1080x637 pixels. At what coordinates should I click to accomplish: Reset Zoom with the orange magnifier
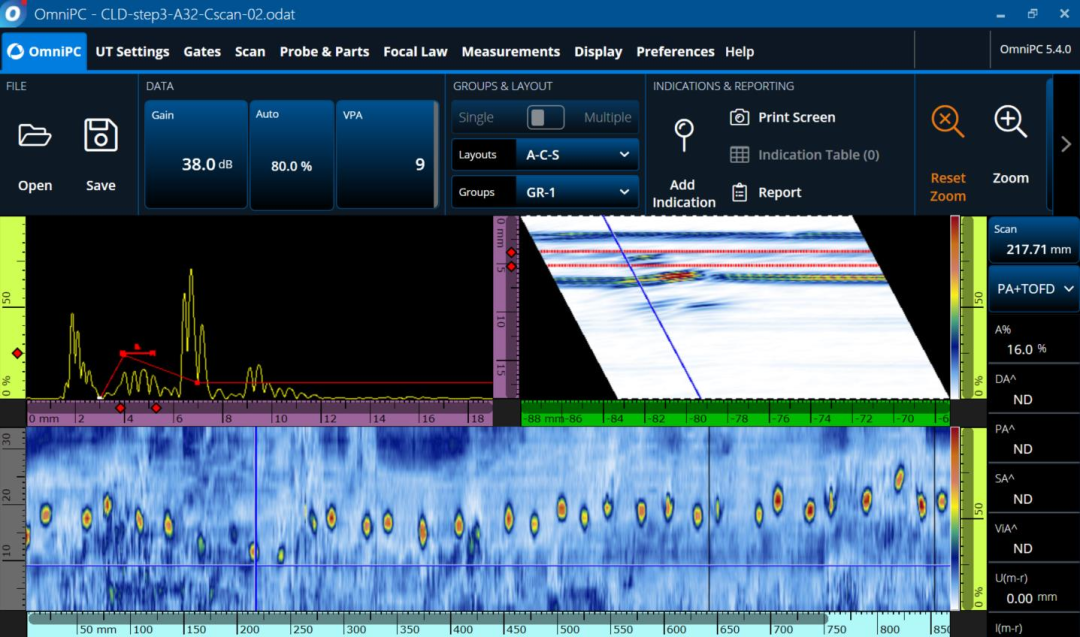point(948,123)
